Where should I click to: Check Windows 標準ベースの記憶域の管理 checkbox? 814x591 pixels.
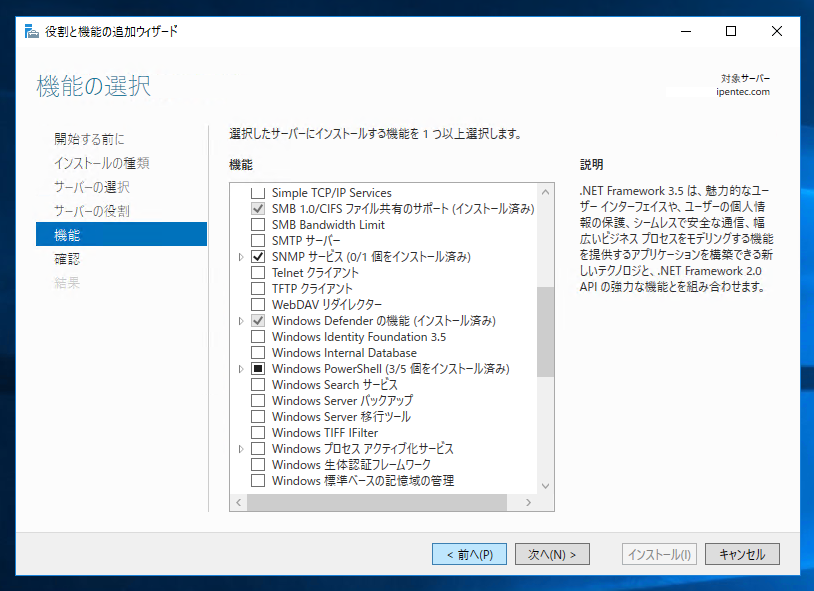258,481
